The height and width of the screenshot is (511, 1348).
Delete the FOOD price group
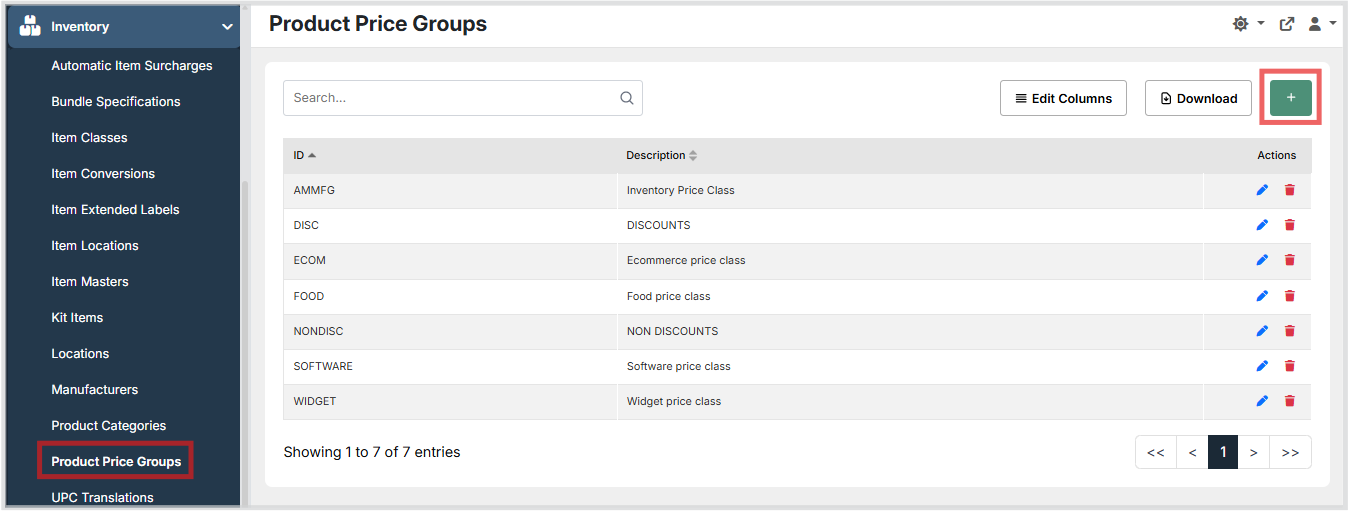click(x=1290, y=296)
